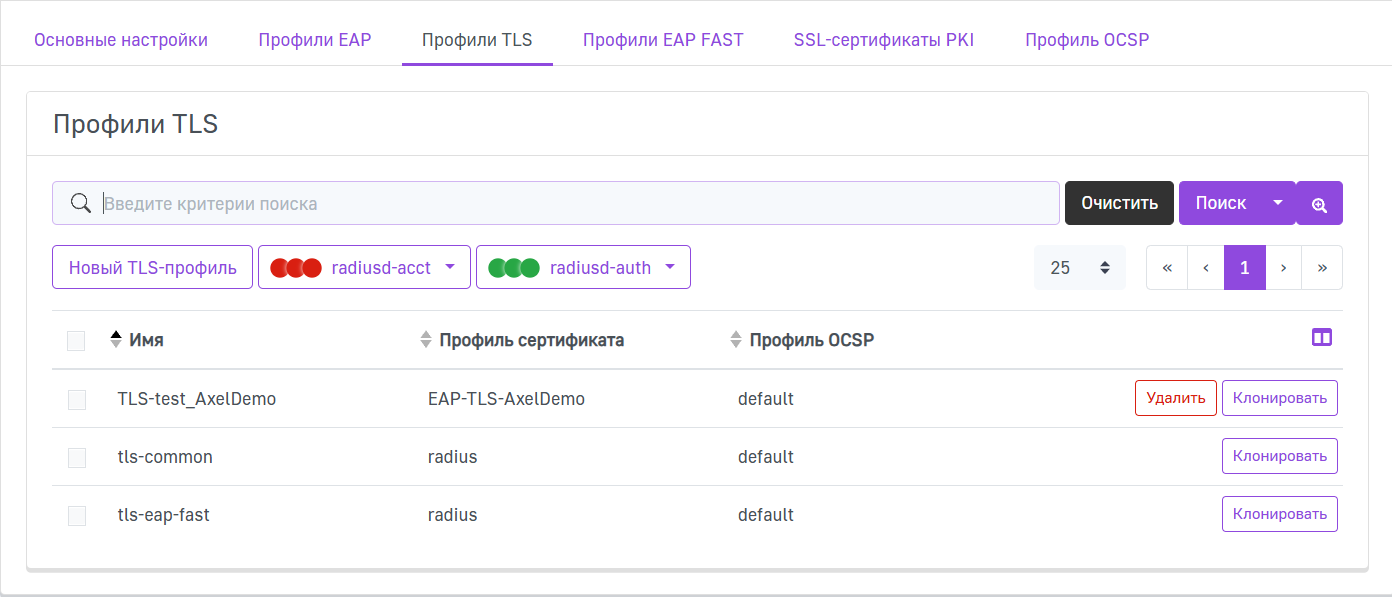Sort by Профиль сертификата column icon
1392x597 pixels.
pos(427,340)
